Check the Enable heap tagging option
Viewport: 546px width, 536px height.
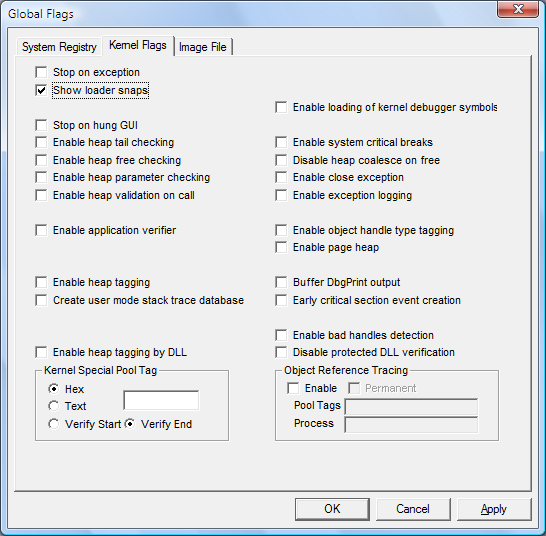[41, 282]
